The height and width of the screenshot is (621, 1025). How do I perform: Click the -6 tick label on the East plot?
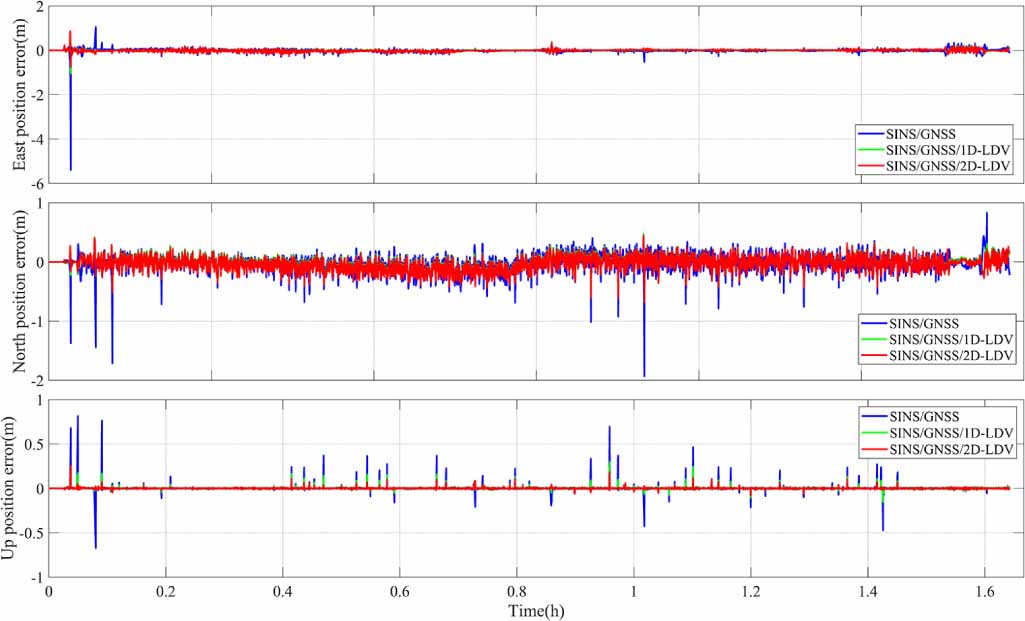(34, 183)
